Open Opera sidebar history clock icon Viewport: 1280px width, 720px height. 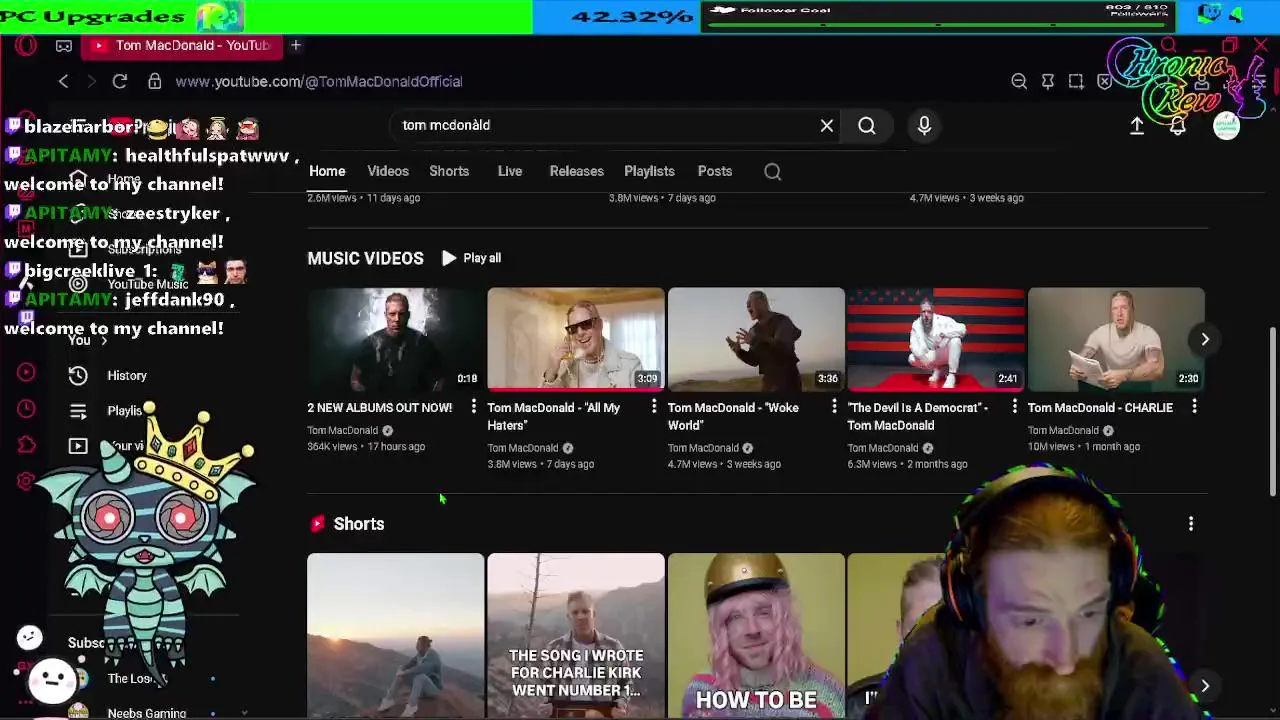pos(26,409)
